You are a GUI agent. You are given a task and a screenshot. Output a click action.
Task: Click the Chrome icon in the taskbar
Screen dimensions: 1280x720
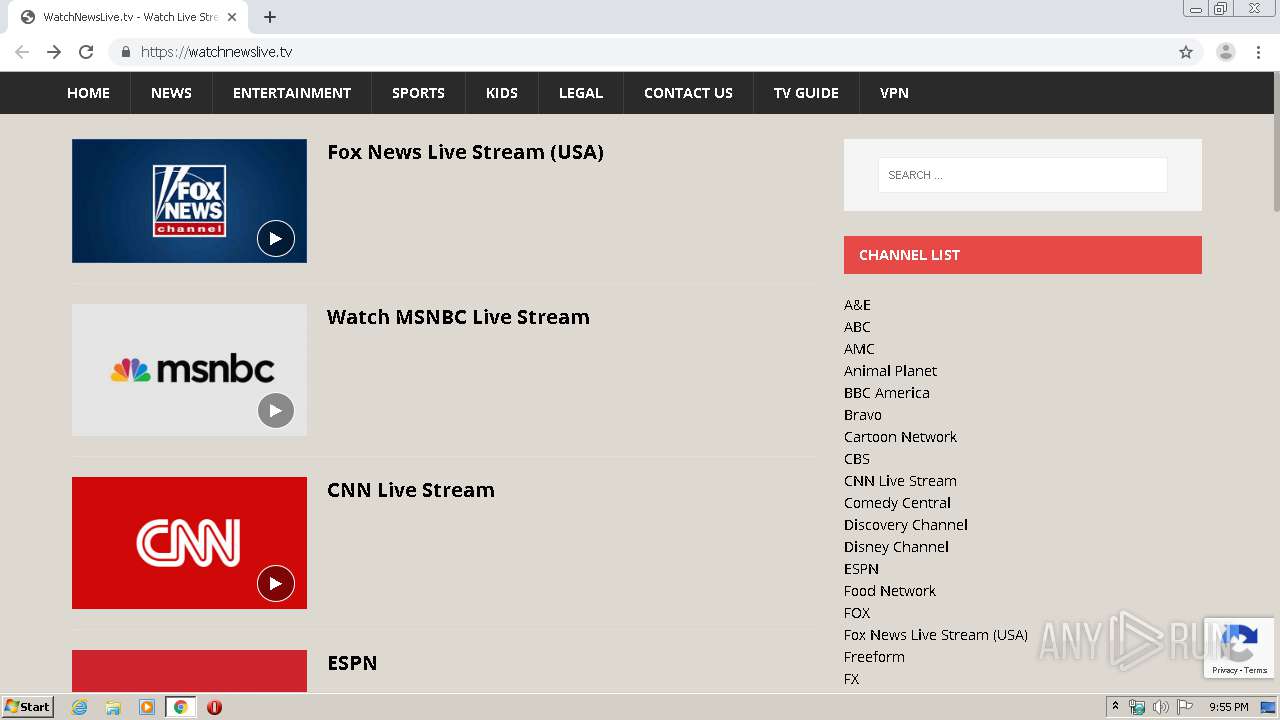(180, 707)
